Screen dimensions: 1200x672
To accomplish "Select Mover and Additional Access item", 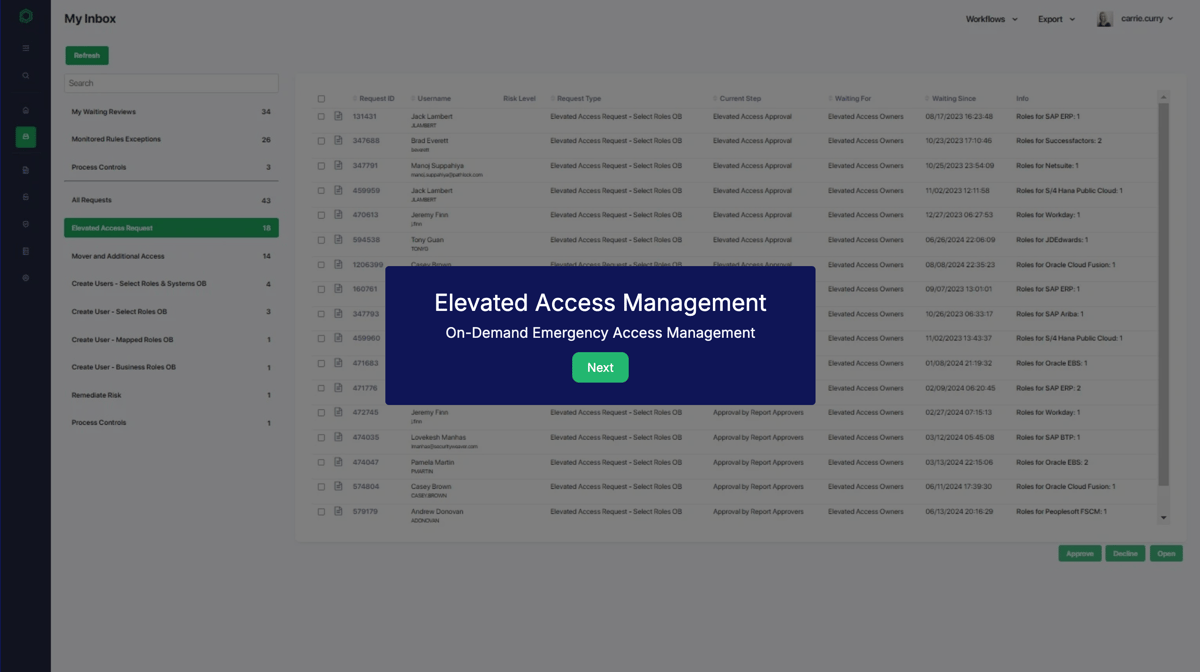I will point(171,256).
